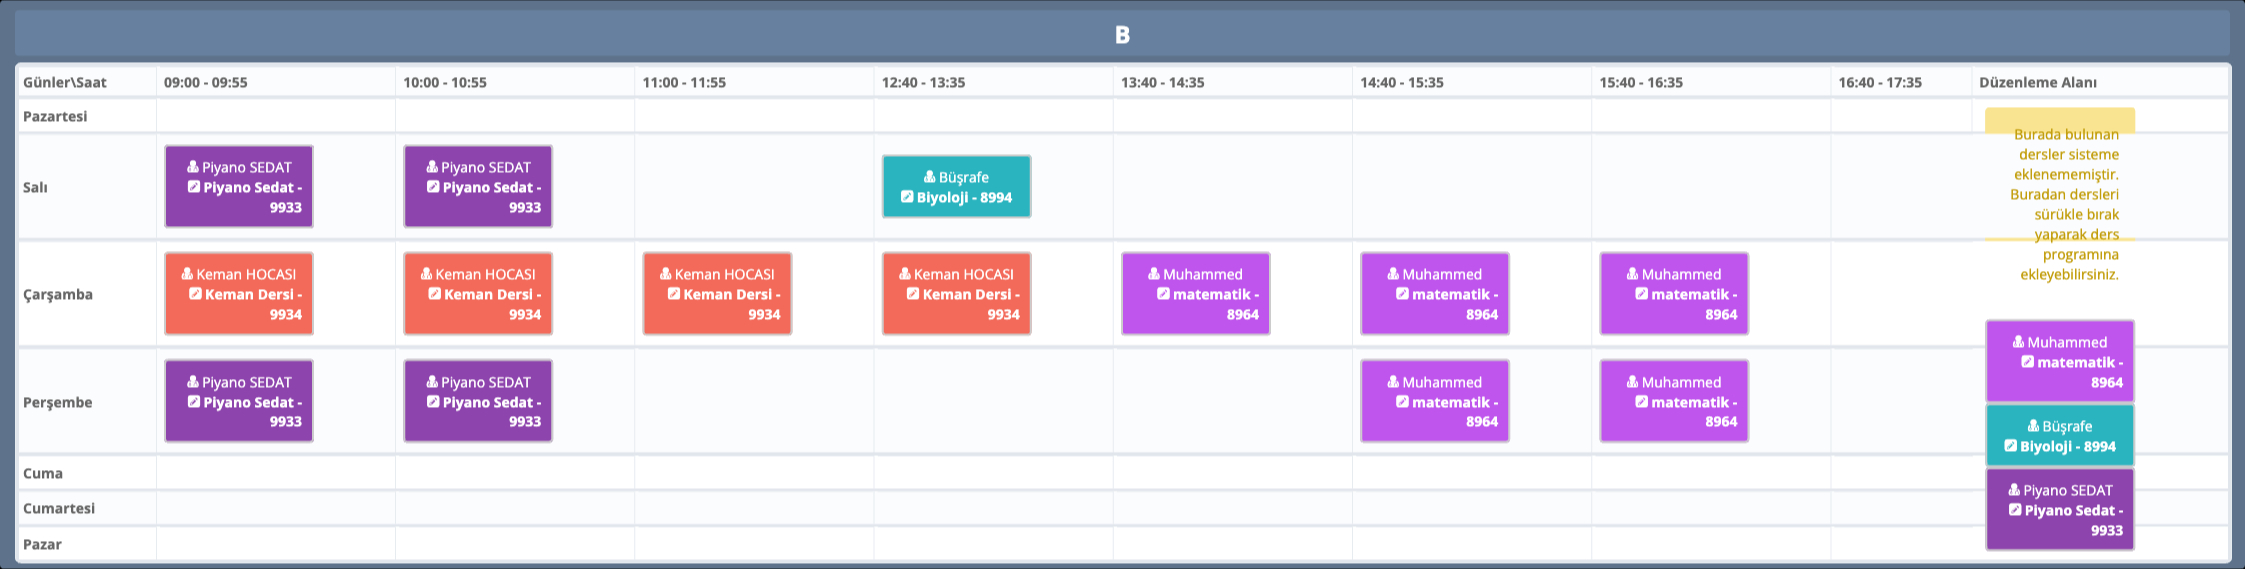
Task: Click the empty Cuma 11:00 - 11:55 slot
Action: (753, 473)
